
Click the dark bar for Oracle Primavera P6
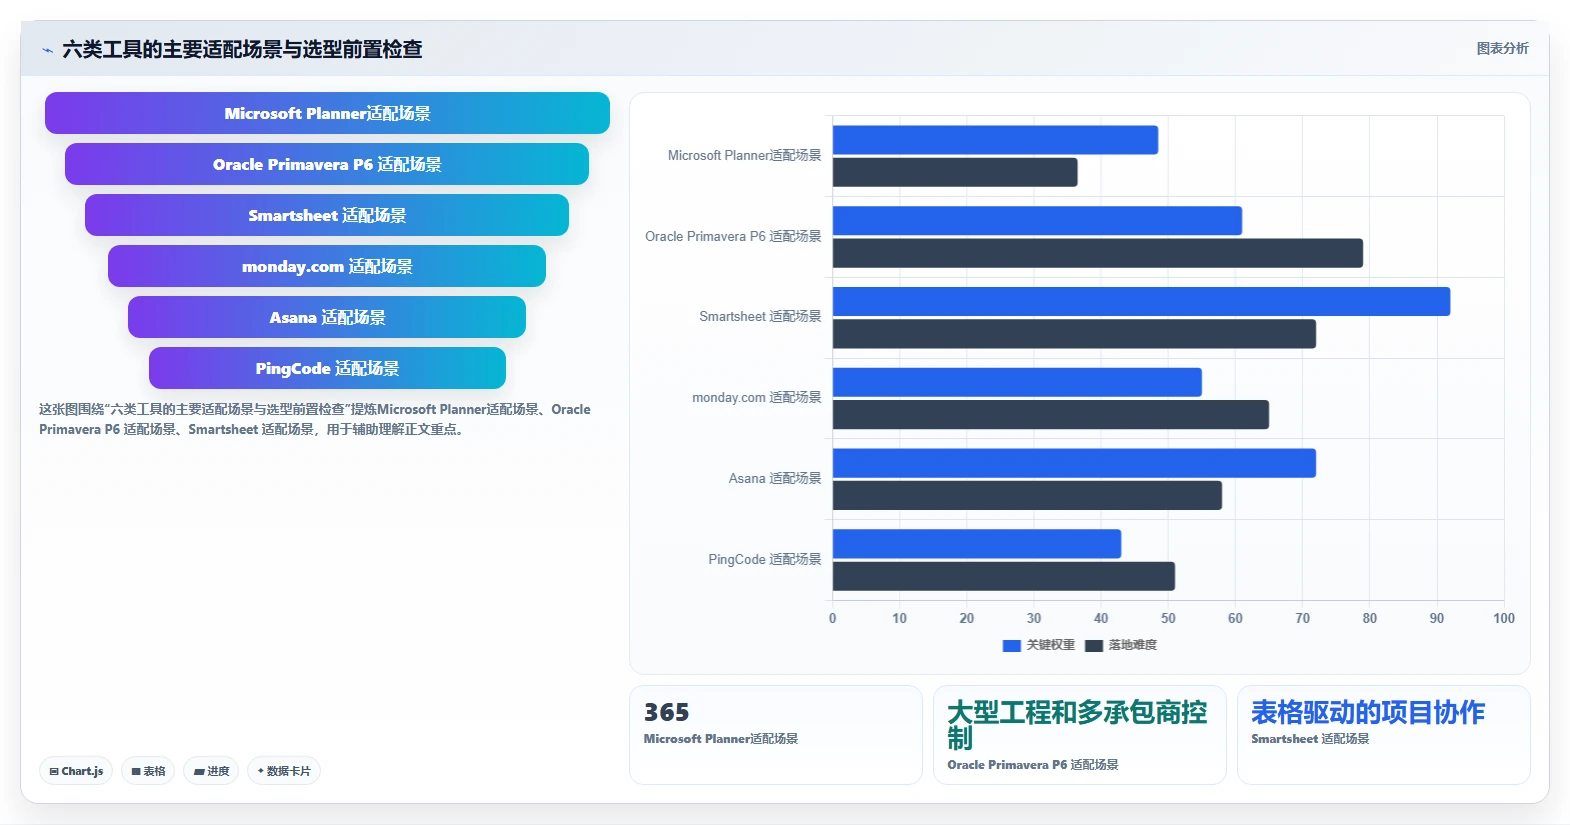point(1098,253)
